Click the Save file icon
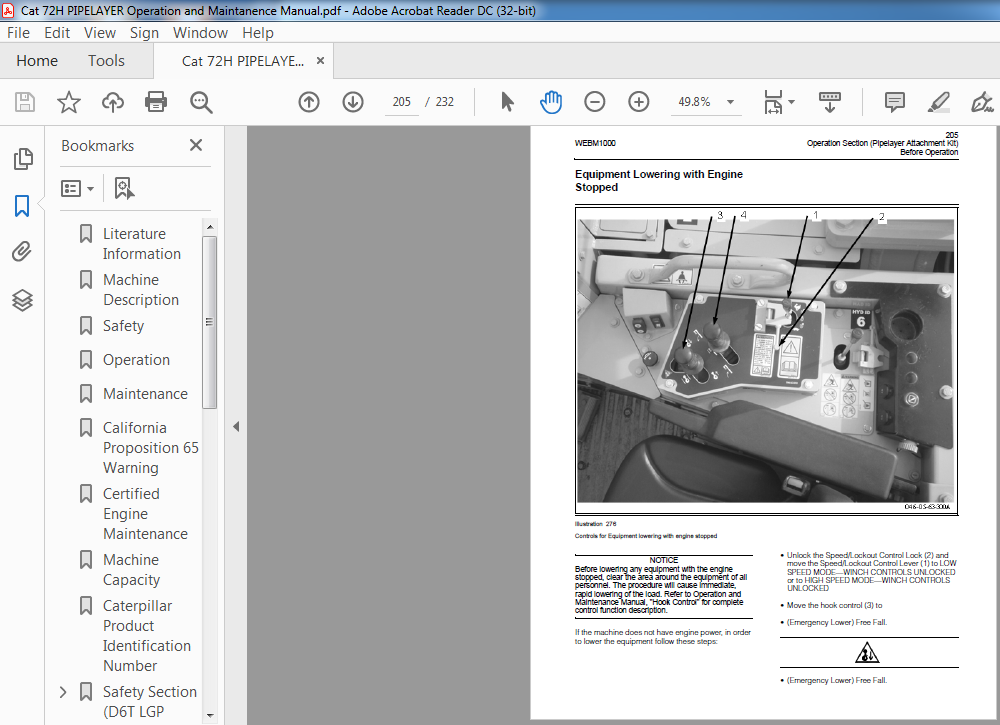The width and height of the screenshot is (1000, 725). click(25, 102)
